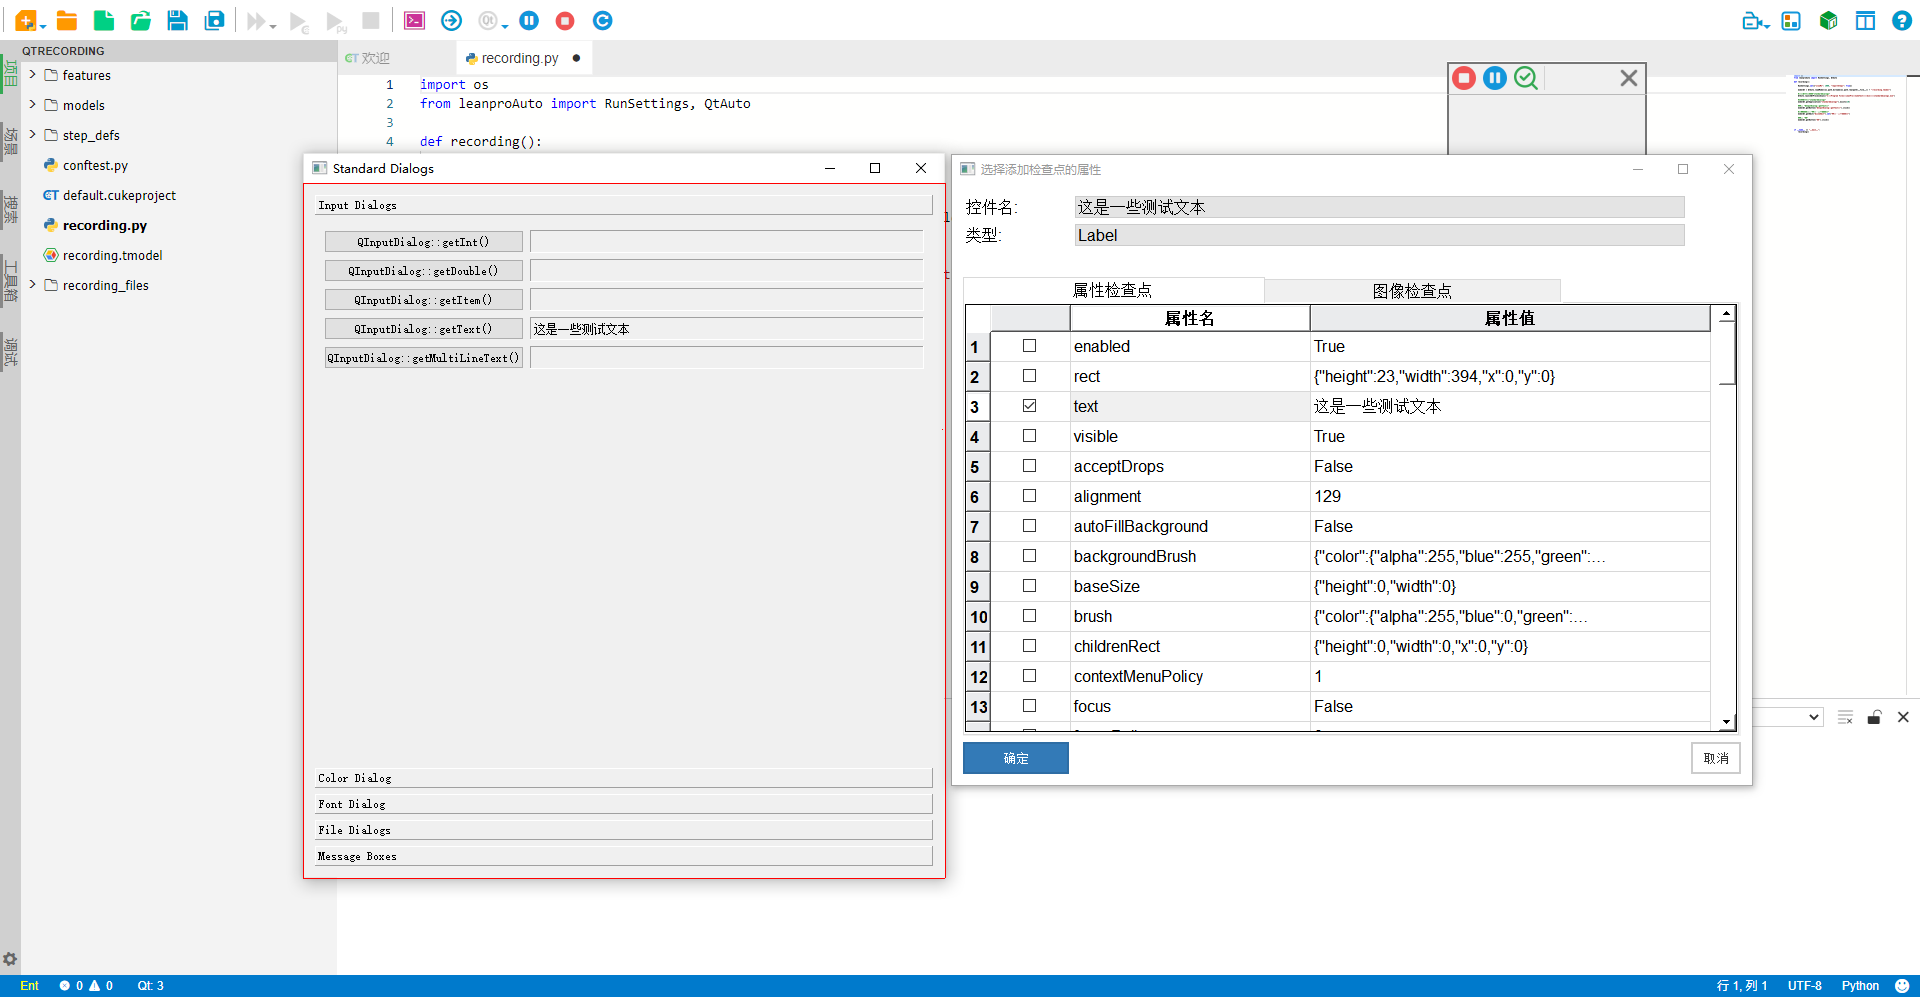
Task: Open folder using the orange folder icon
Action: tap(67, 21)
